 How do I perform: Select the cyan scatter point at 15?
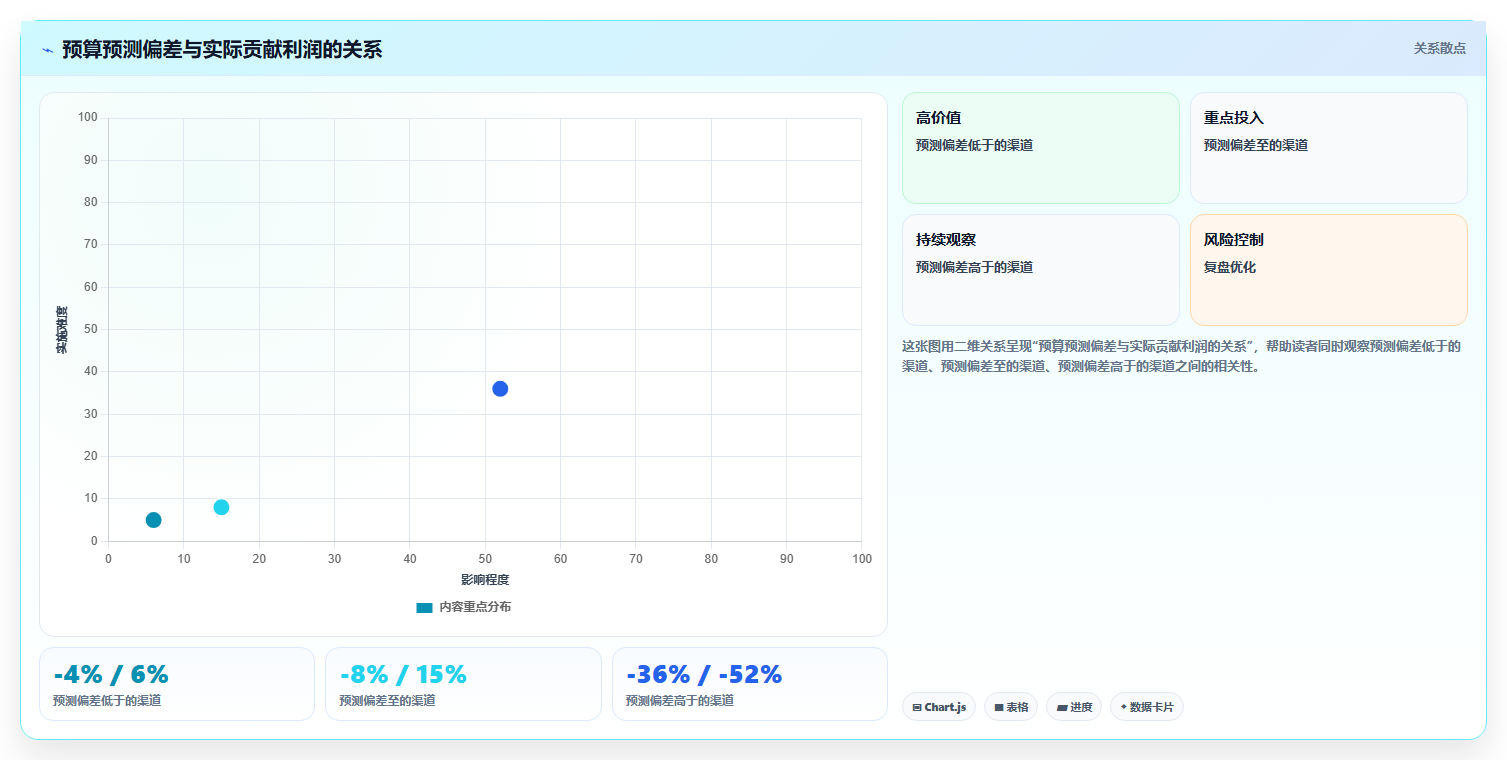click(x=221, y=507)
